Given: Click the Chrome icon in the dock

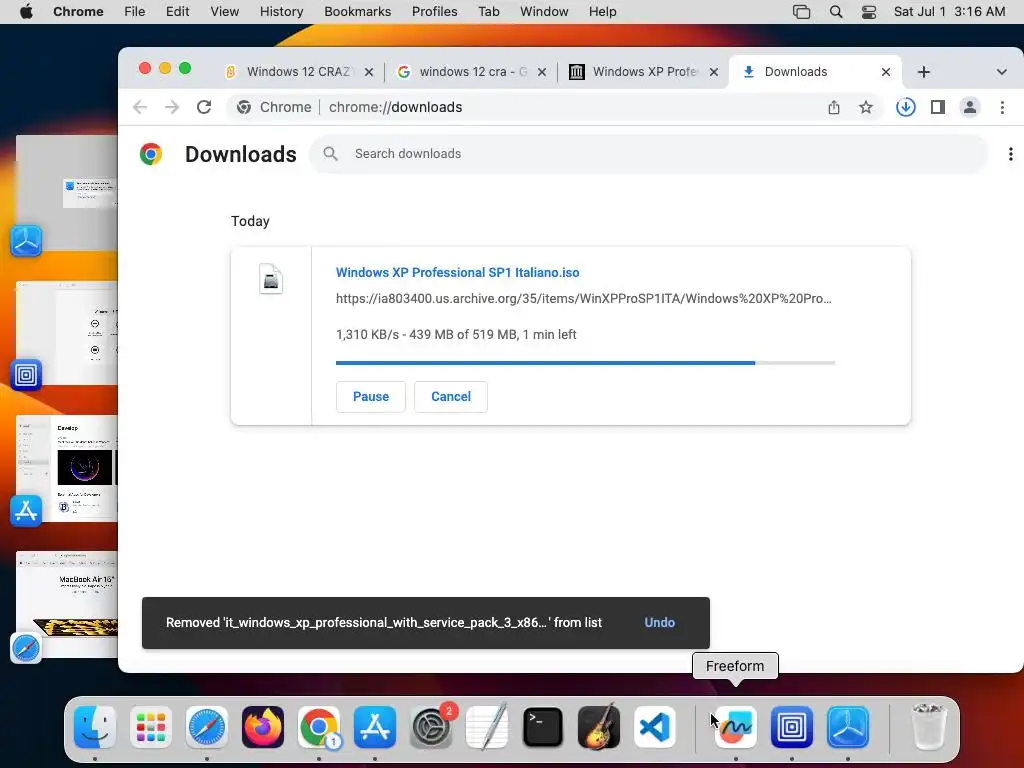Looking at the screenshot, I should click(319, 727).
